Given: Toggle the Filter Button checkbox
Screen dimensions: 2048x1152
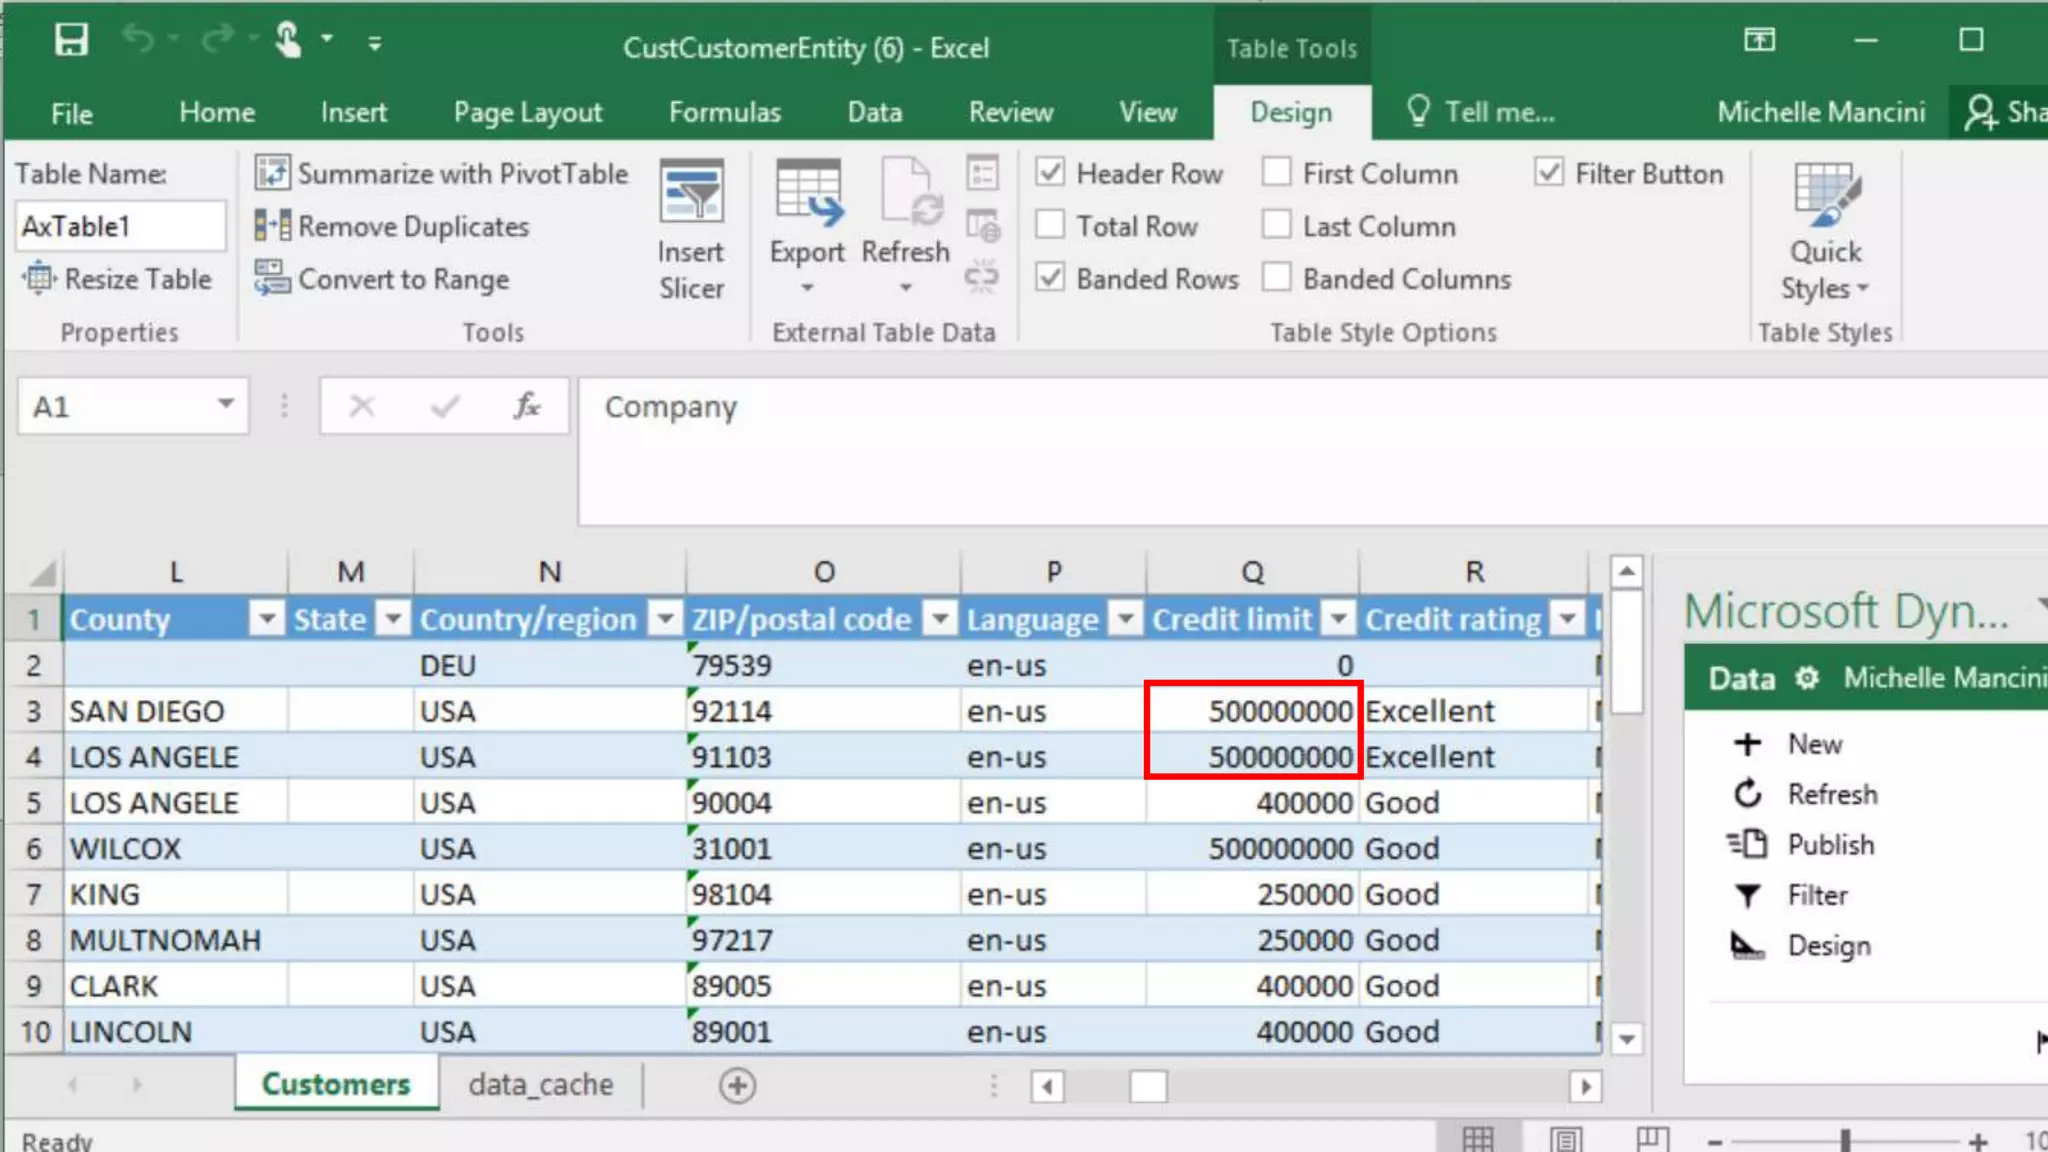Looking at the screenshot, I should (x=1548, y=173).
